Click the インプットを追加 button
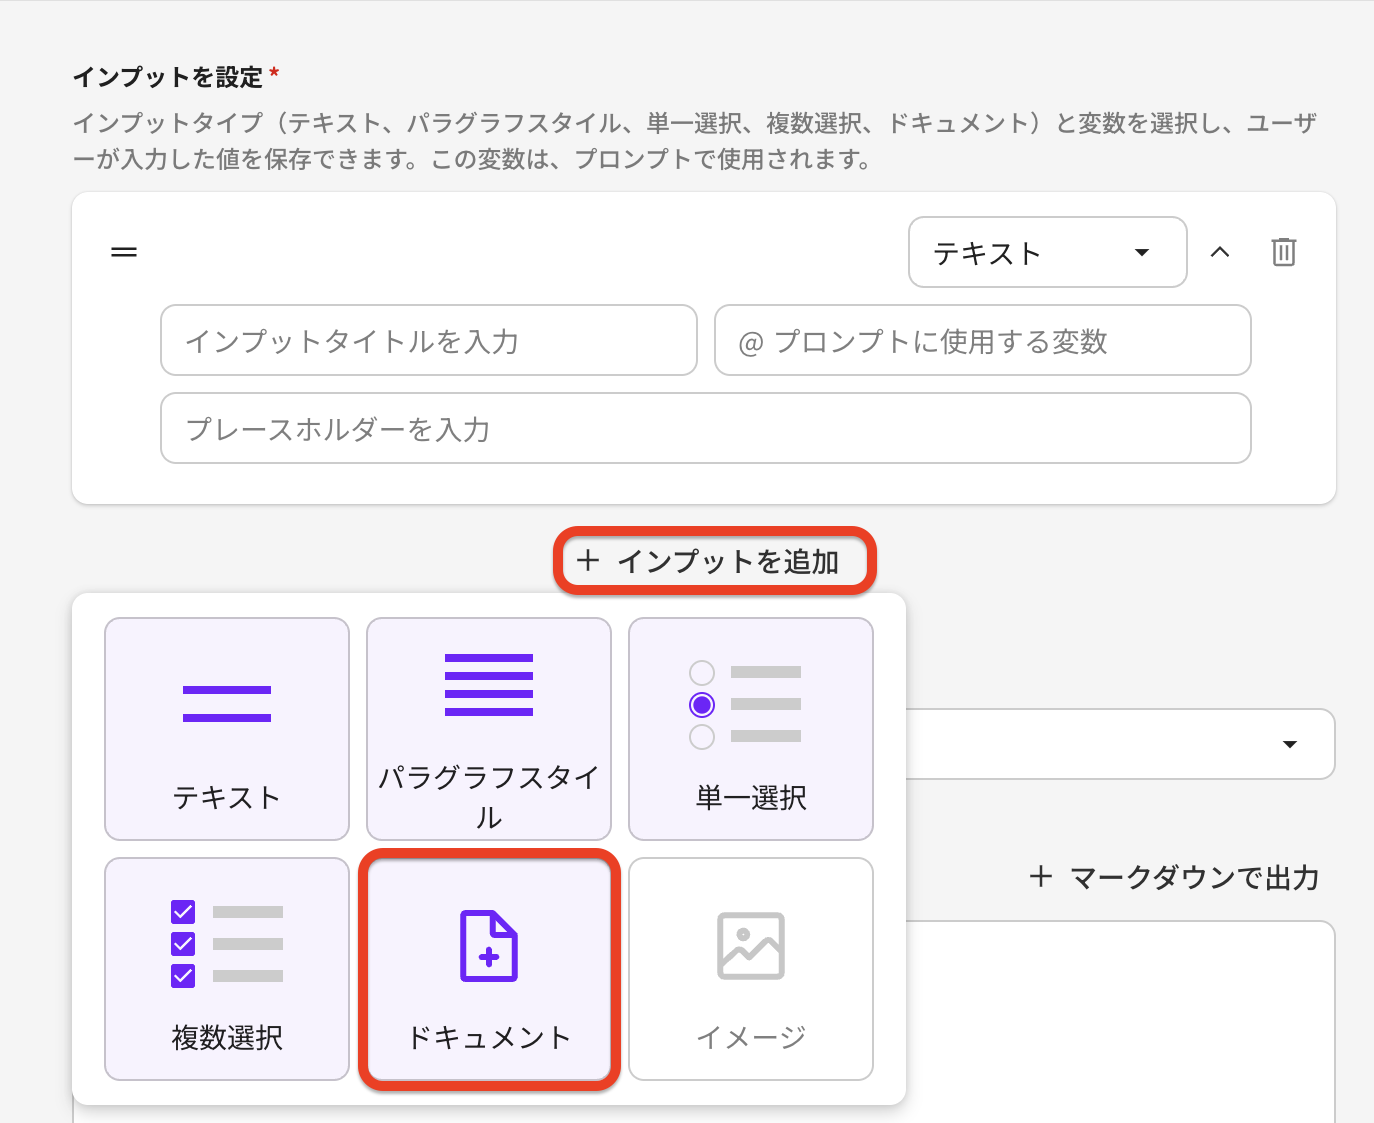 pos(714,561)
